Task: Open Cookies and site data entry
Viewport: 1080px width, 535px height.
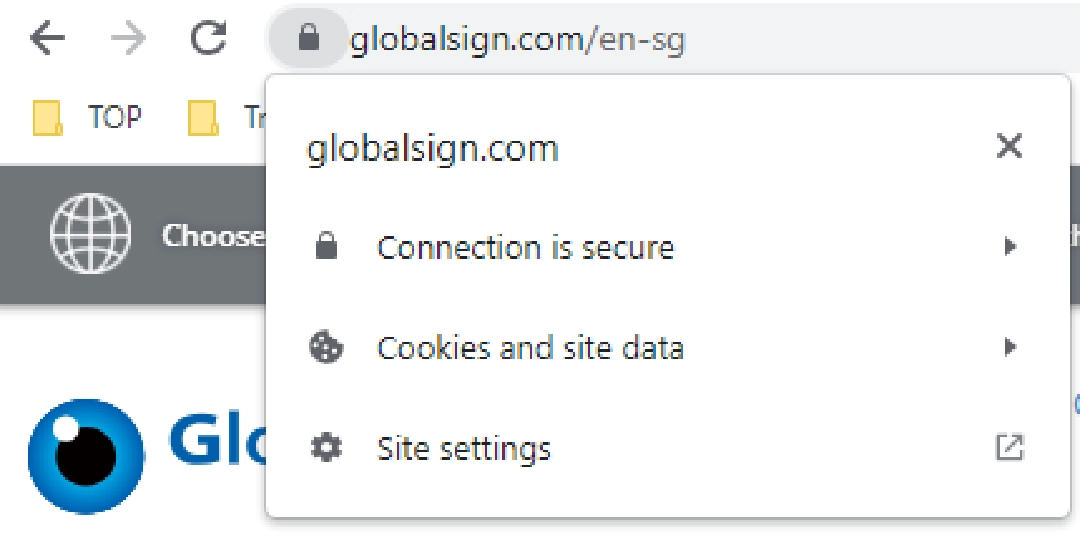Action: [x=530, y=348]
